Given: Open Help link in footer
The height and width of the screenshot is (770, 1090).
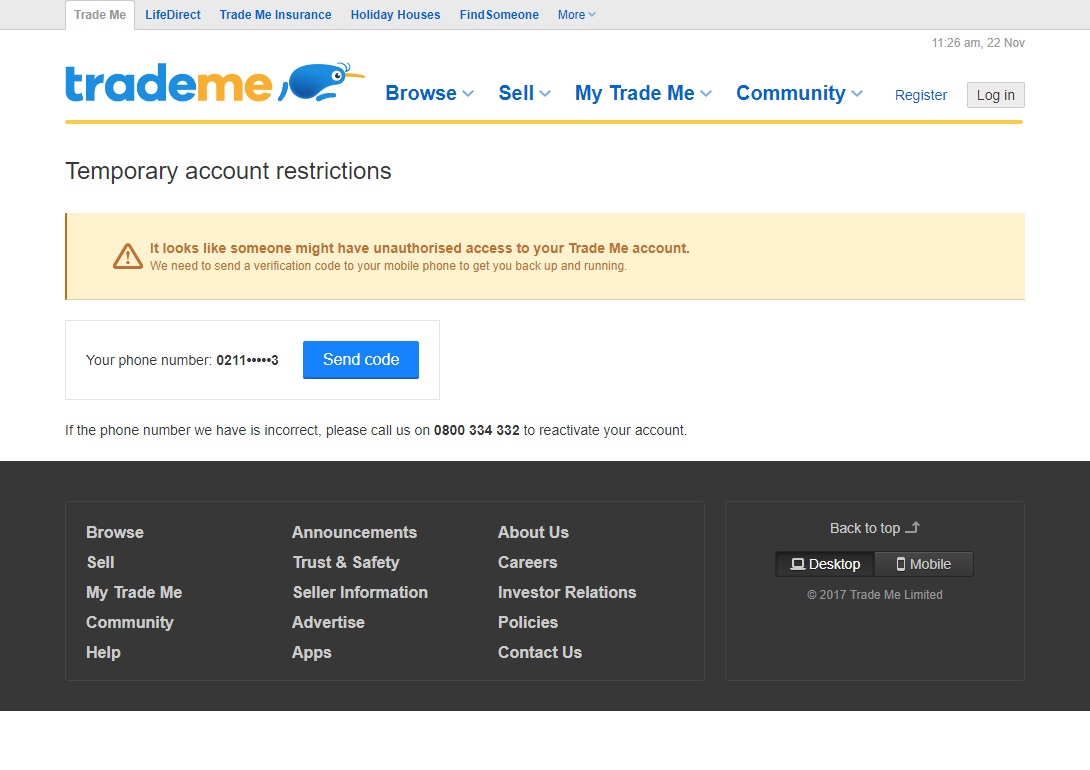Looking at the screenshot, I should 103,652.
